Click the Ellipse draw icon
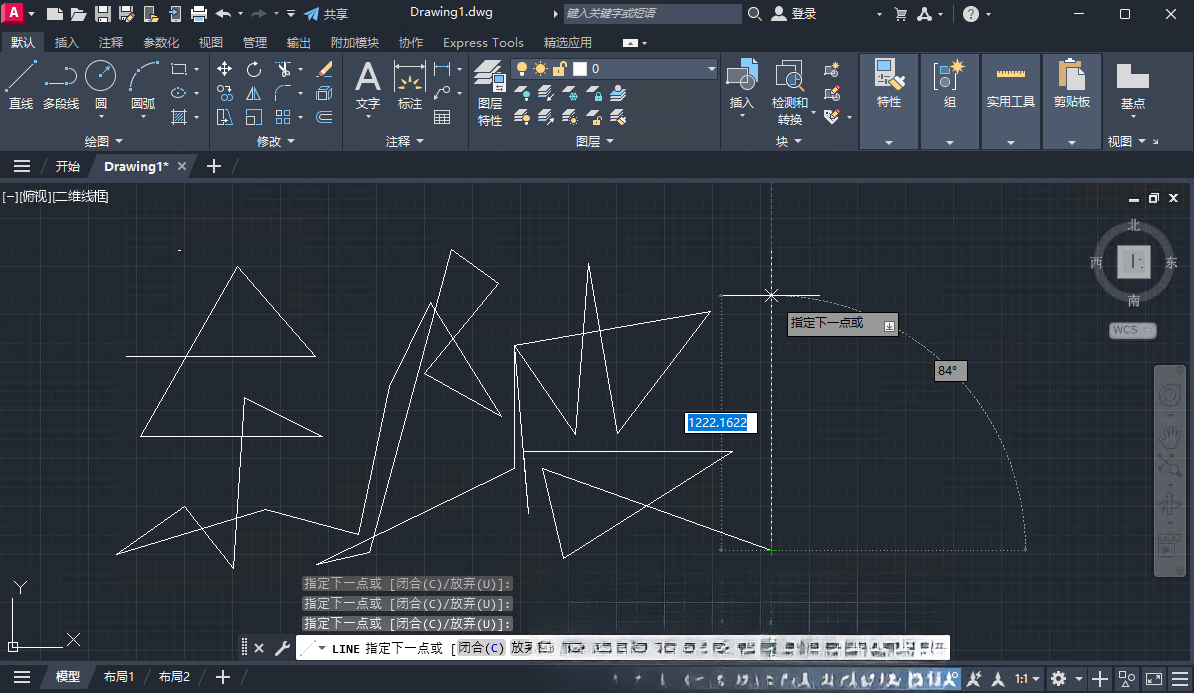This screenshot has width=1194, height=693. coord(179,93)
